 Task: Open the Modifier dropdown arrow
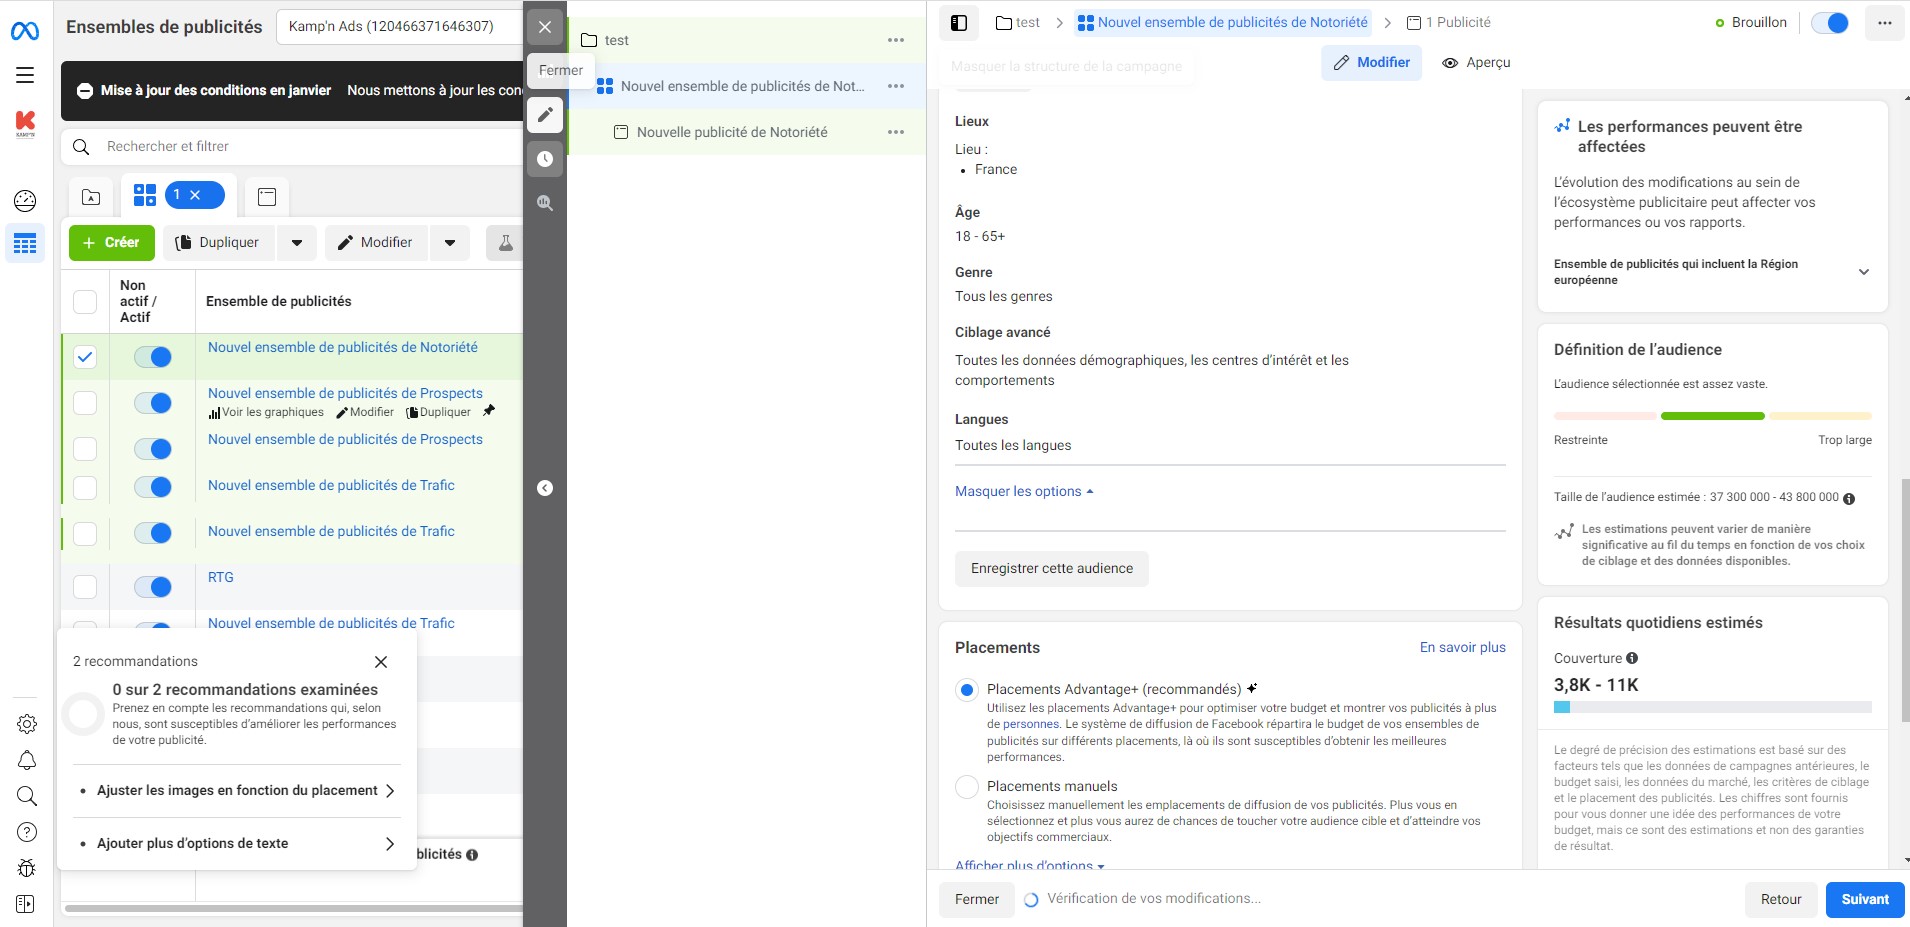click(450, 243)
